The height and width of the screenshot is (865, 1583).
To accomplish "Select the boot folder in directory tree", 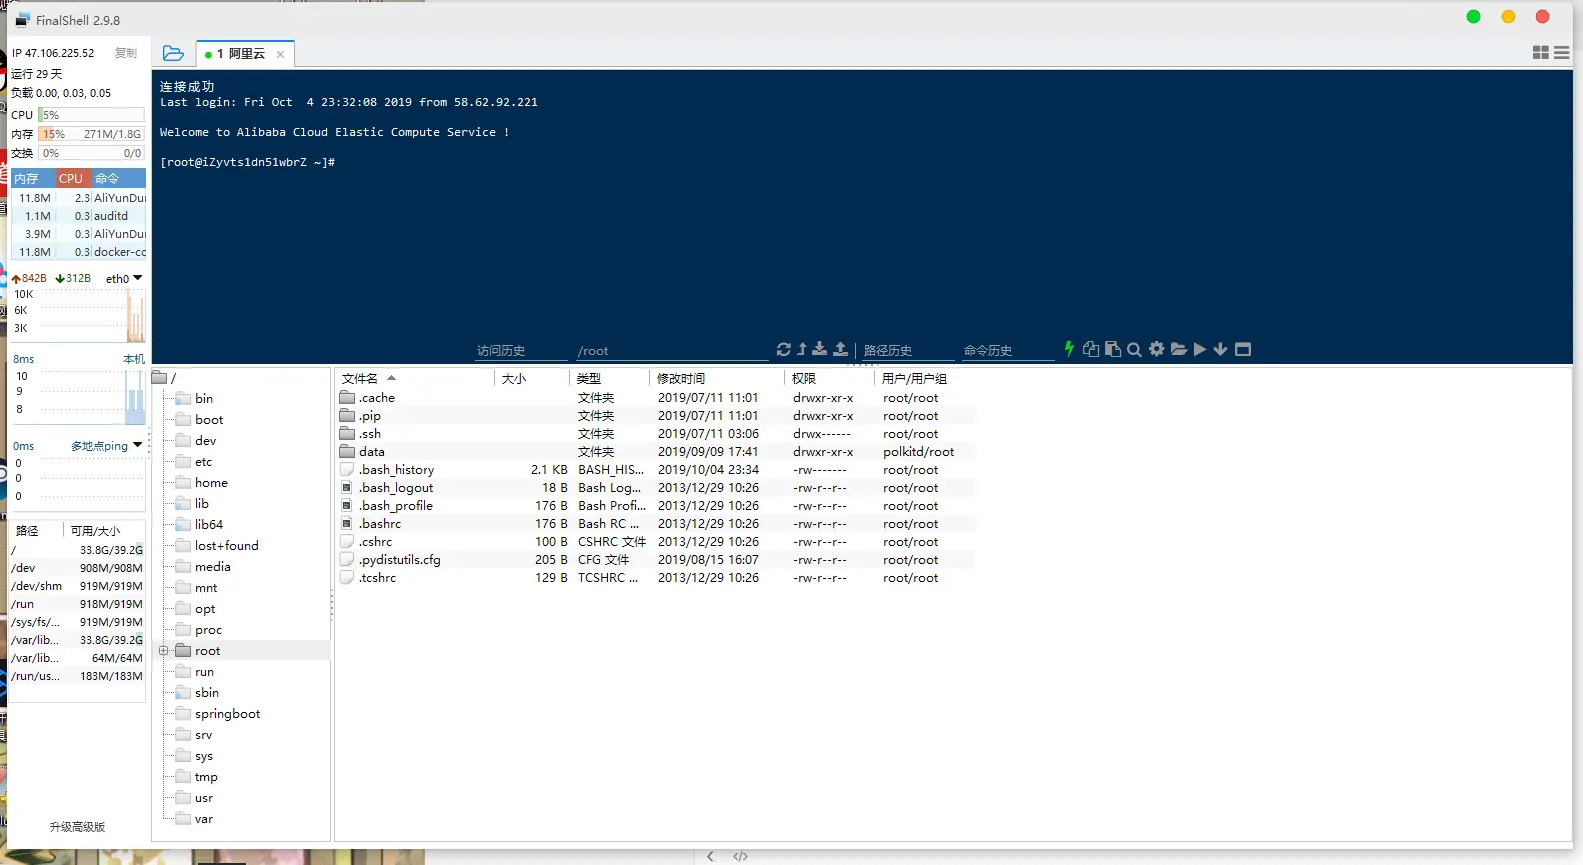I will 209,420.
